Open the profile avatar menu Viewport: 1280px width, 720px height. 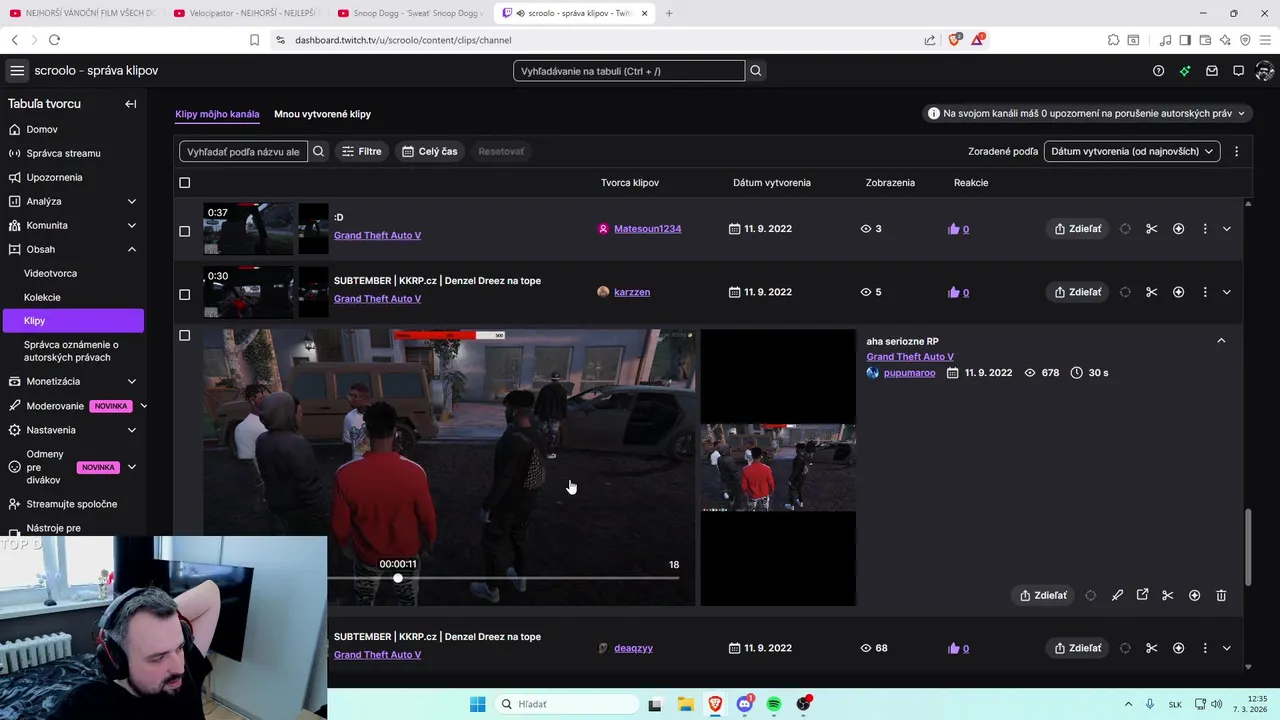pos(1264,71)
